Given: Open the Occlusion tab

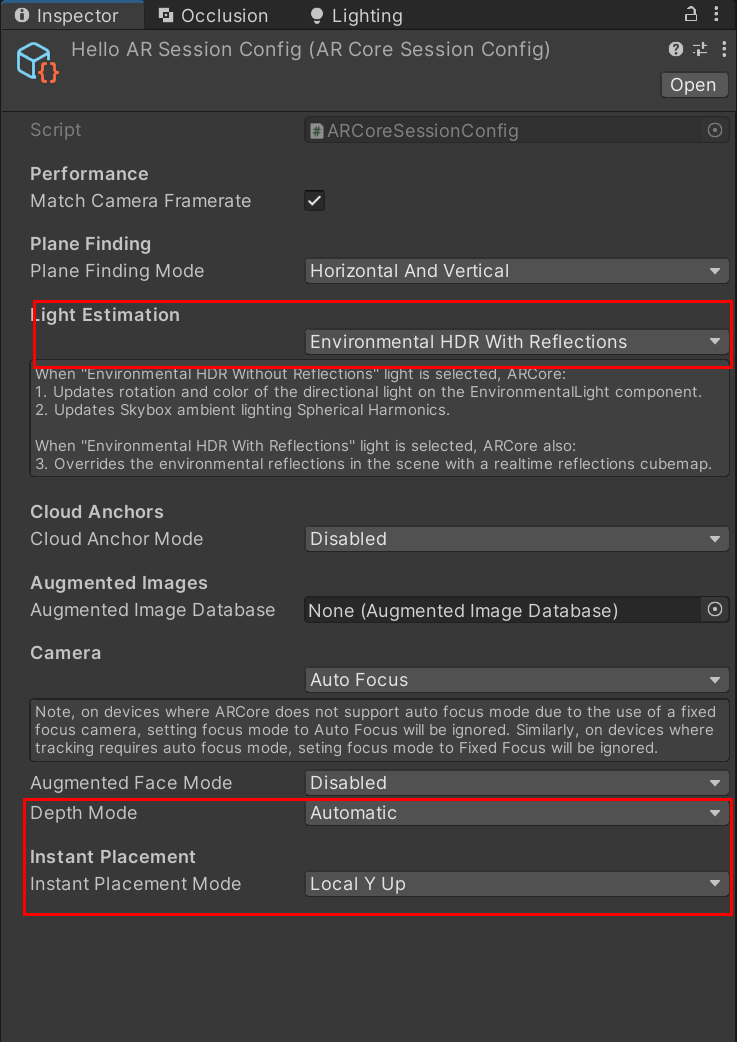Looking at the screenshot, I should coord(214,15).
